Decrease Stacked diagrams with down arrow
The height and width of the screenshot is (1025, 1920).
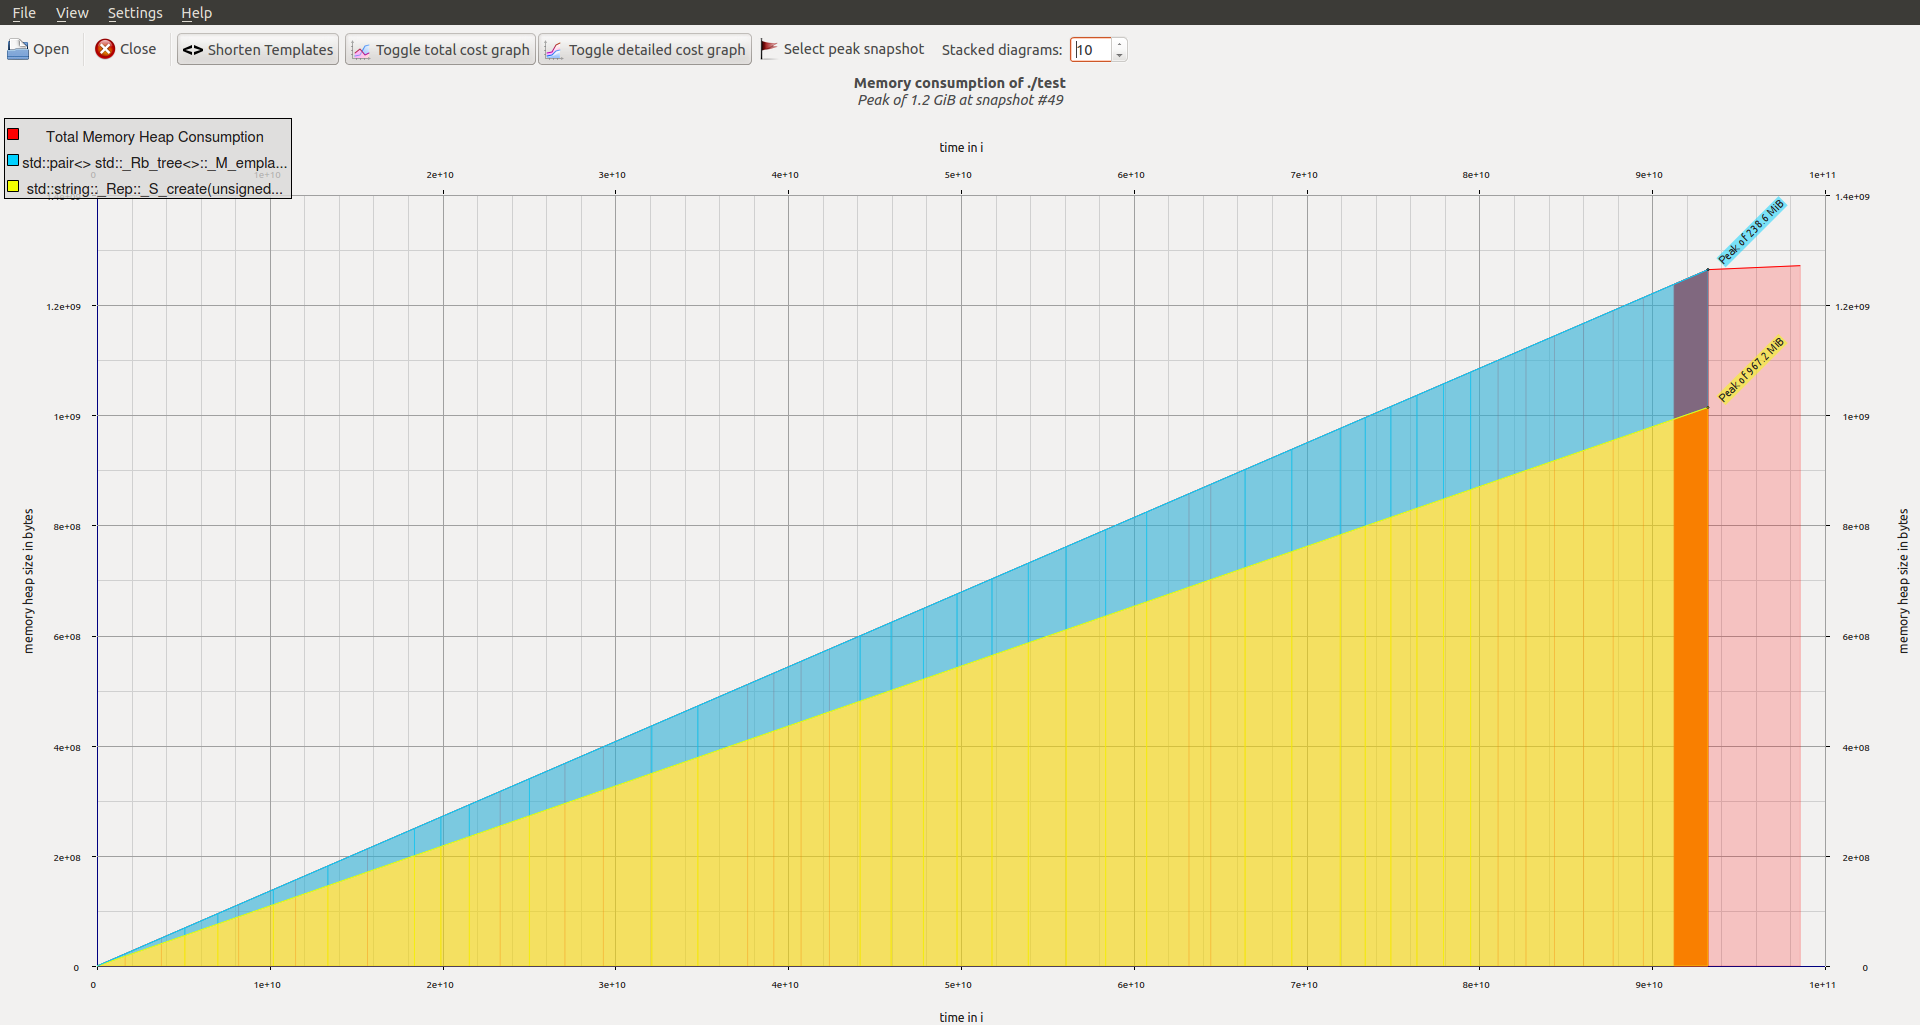[1119, 56]
